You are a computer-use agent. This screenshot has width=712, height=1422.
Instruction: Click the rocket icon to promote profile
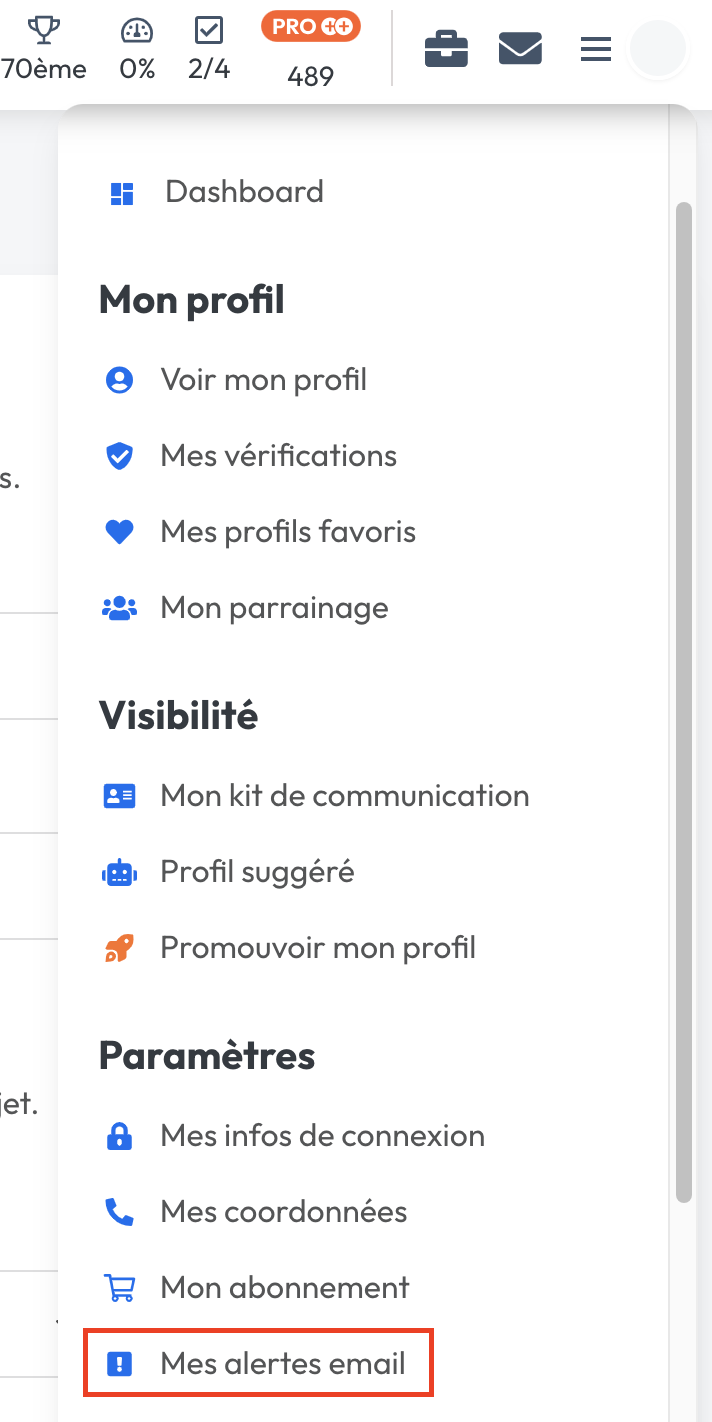[x=119, y=948]
